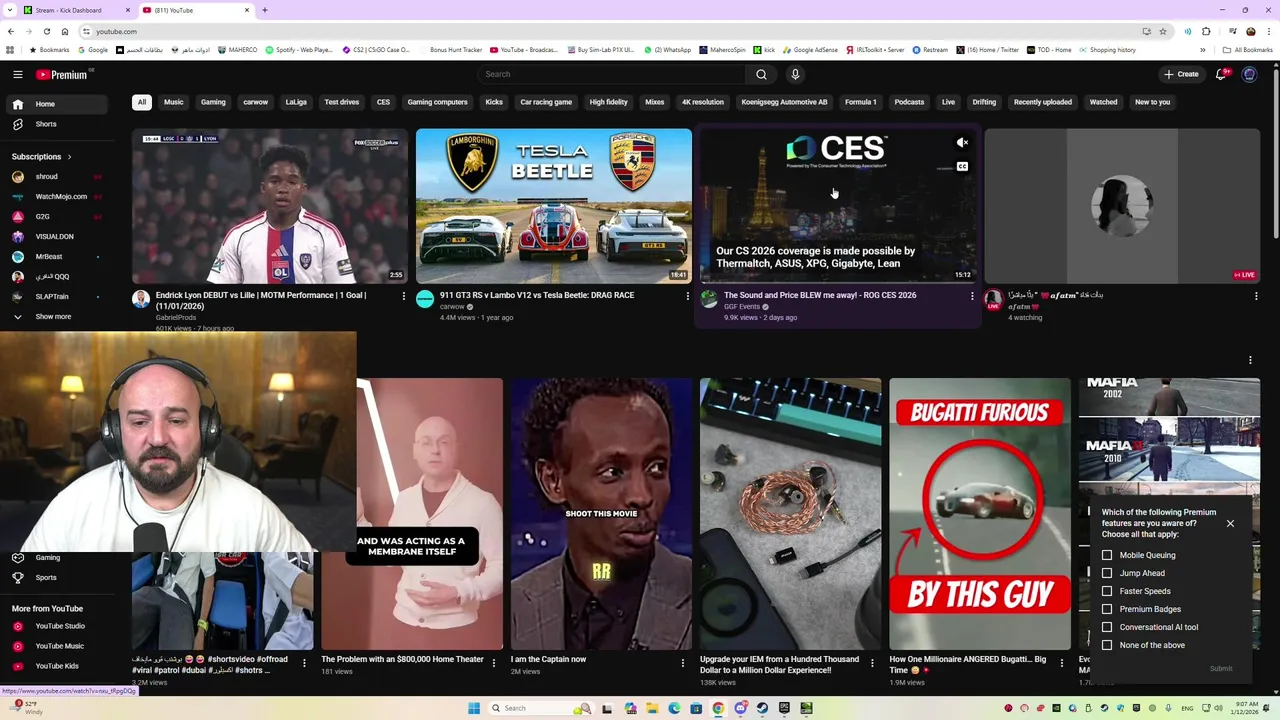Click the Submit button in the survey
The height and width of the screenshot is (720, 1280).
[1221, 669]
